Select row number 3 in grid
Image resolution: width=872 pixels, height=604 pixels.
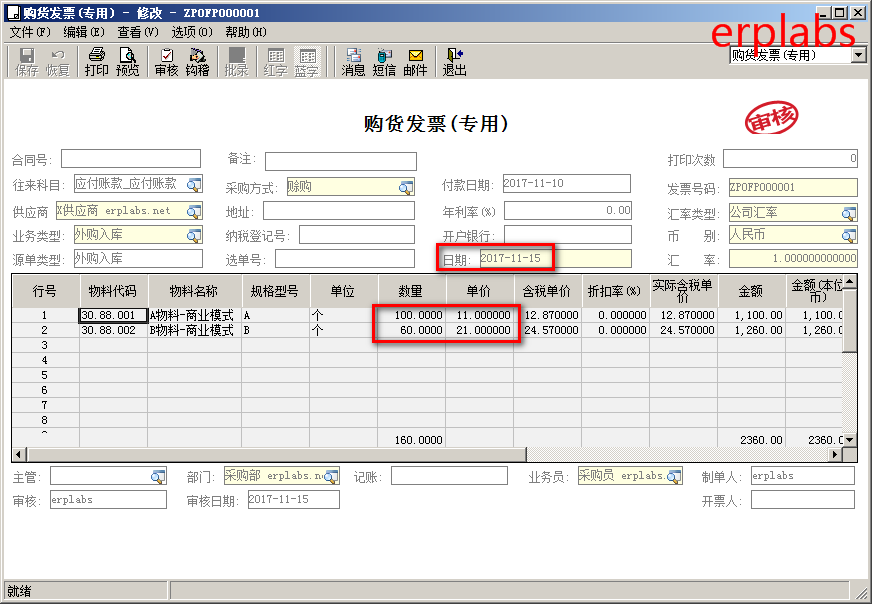(x=45, y=345)
